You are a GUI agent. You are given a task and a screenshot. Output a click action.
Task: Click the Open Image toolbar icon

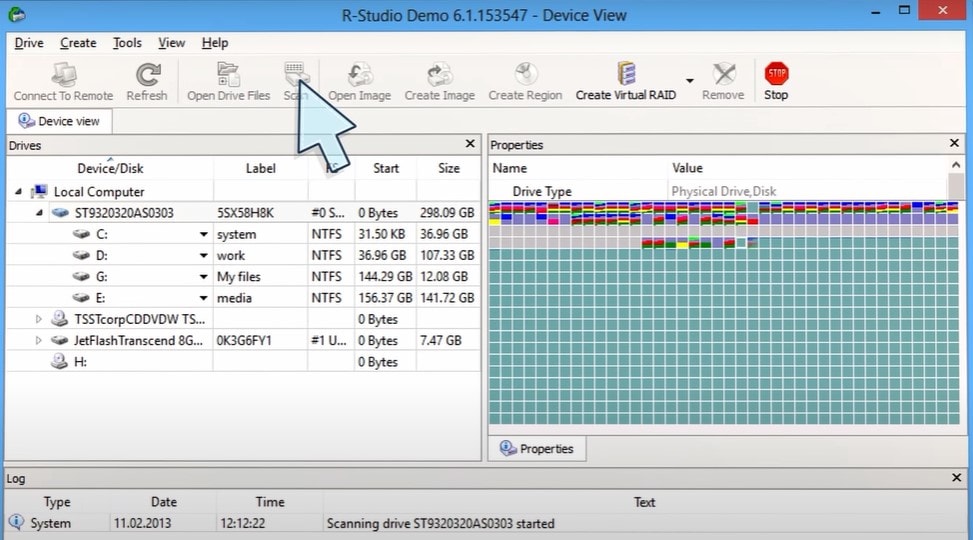click(x=359, y=74)
